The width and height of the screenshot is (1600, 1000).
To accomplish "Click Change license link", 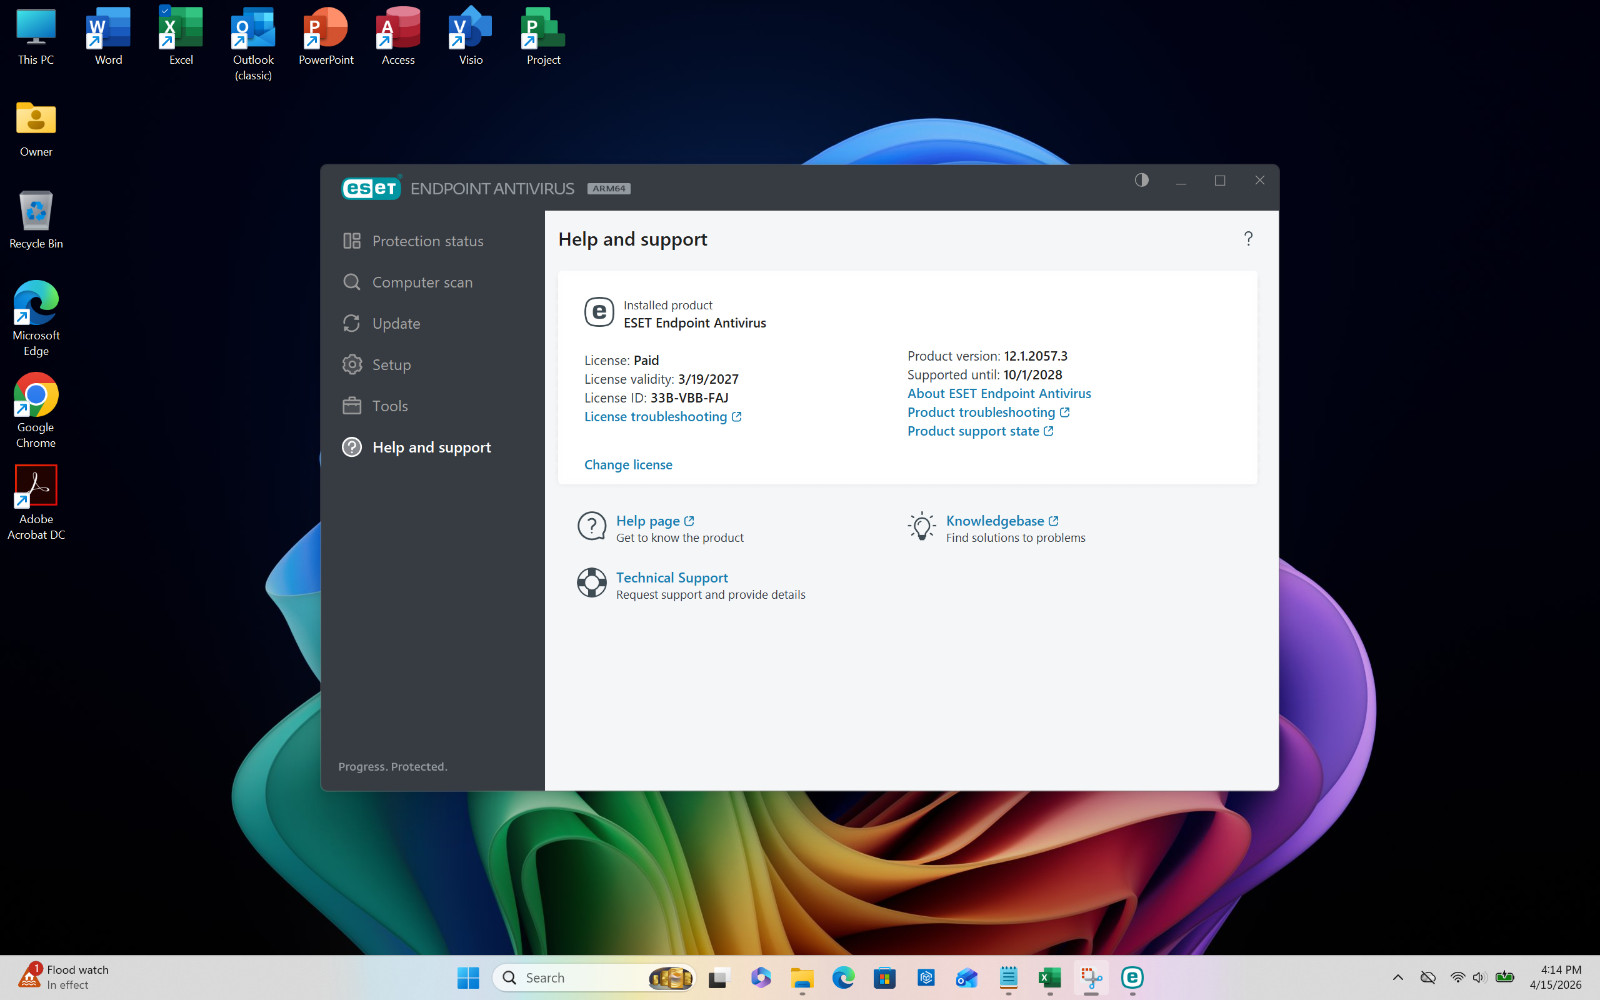I will 628,465.
